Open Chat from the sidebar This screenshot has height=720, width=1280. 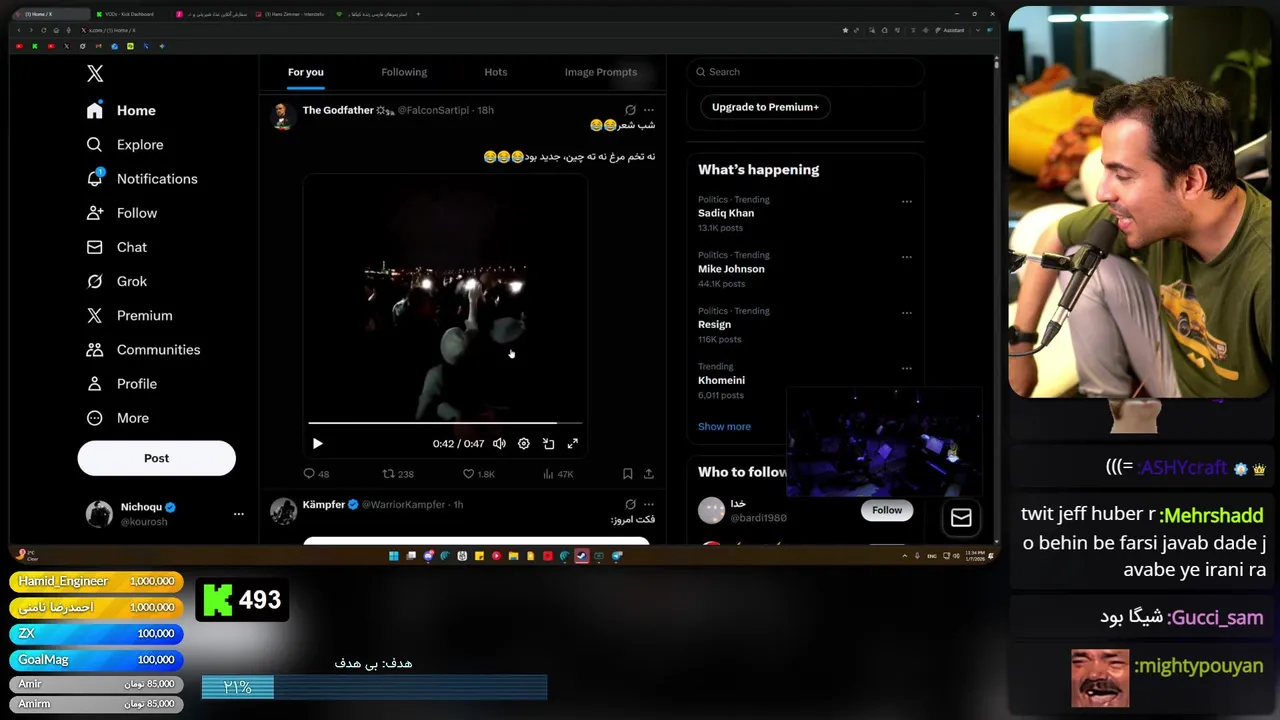coord(117,247)
